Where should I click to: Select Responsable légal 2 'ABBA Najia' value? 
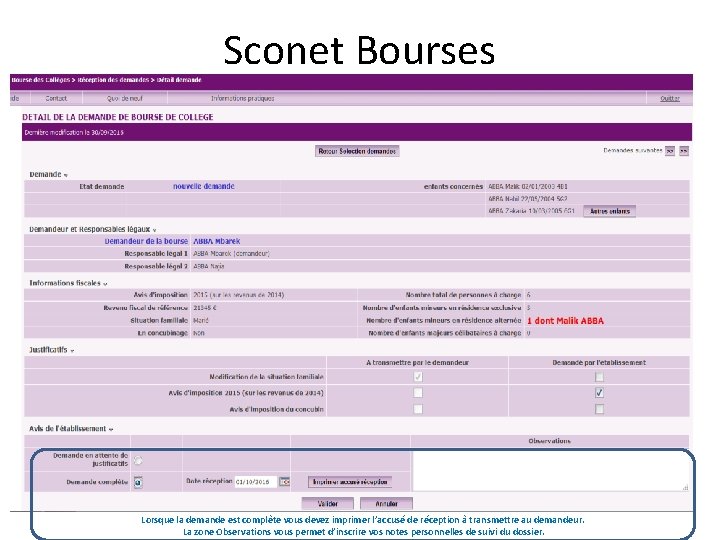coord(208,266)
